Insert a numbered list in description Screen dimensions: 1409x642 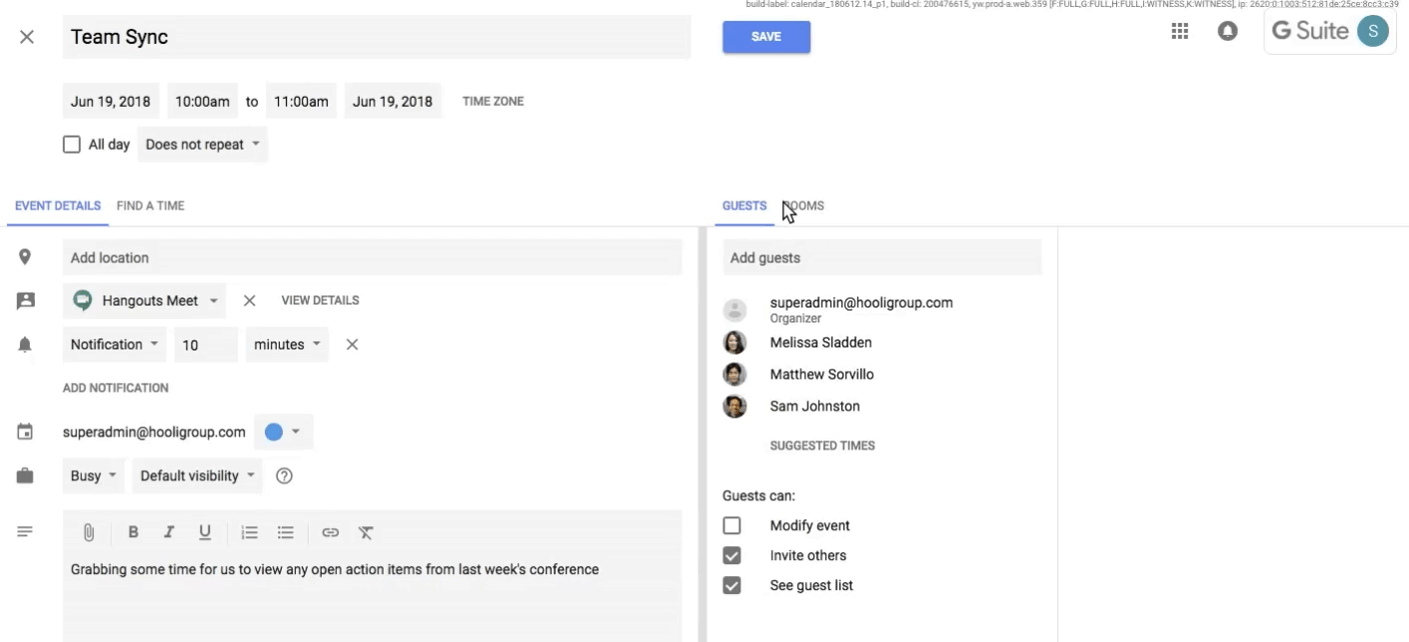click(x=250, y=533)
